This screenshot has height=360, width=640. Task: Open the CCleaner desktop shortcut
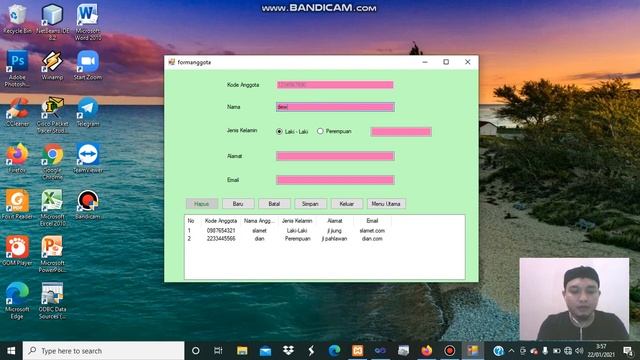click(x=17, y=112)
